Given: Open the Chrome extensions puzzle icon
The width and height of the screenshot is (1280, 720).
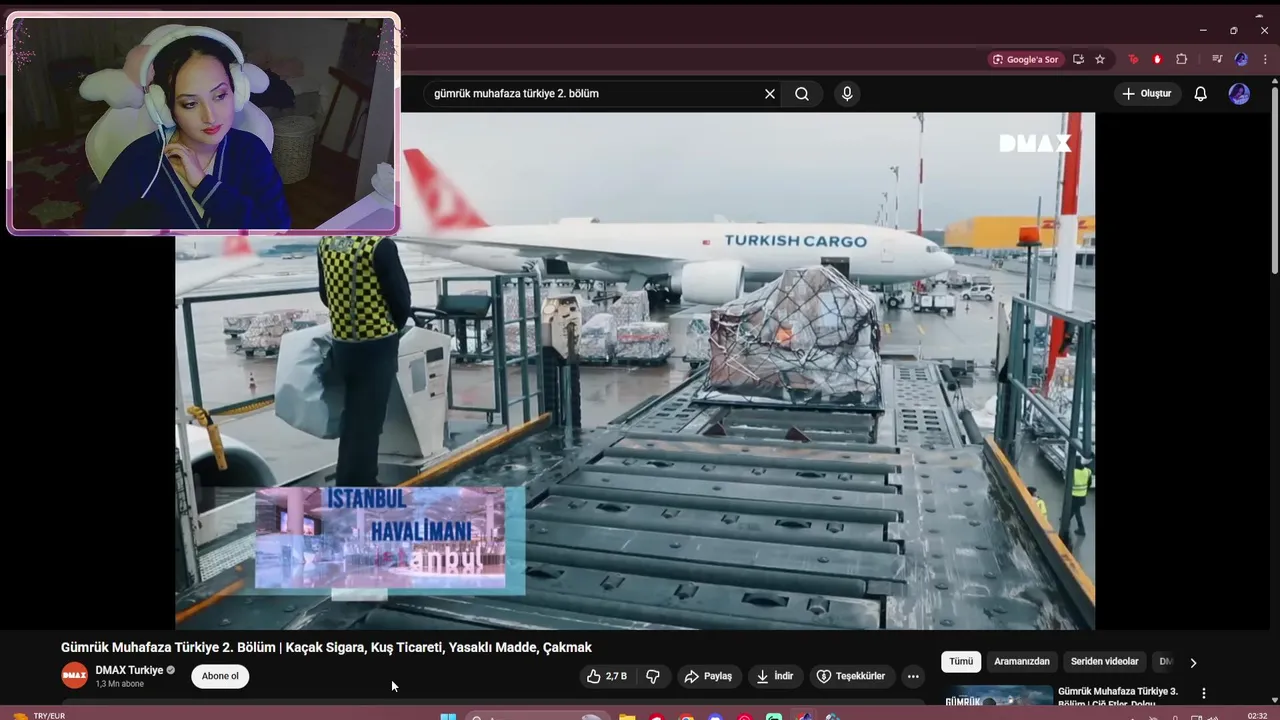Looking at the screenshot, I should click(1181, 60).
